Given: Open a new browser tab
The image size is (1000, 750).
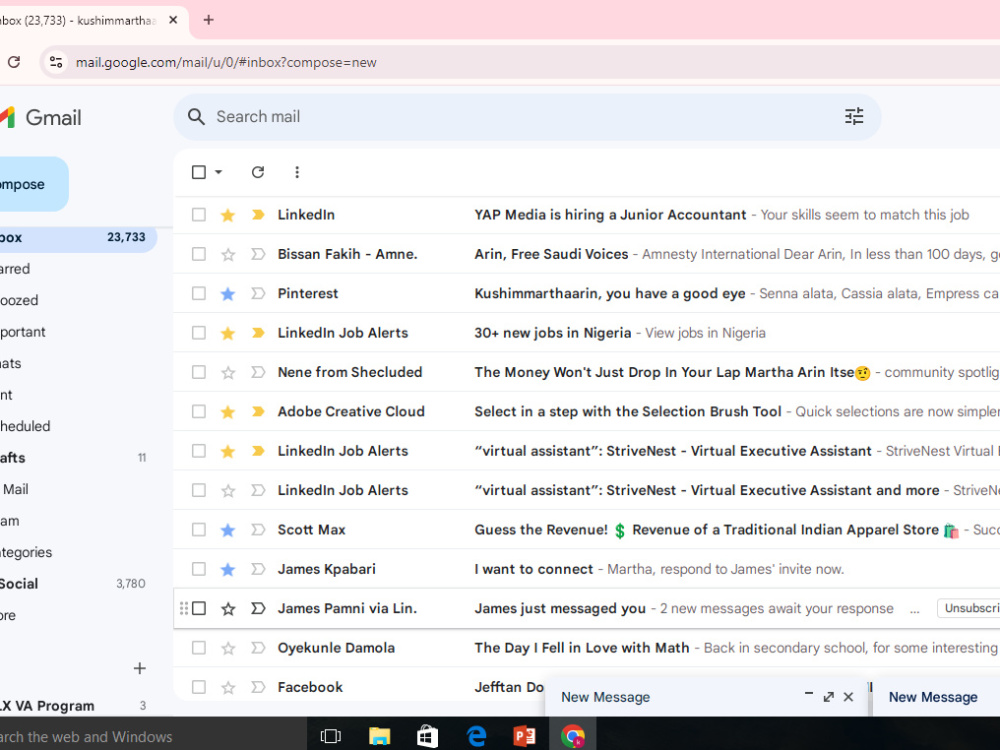Looking at the screenshot, I should pos(209,20).
